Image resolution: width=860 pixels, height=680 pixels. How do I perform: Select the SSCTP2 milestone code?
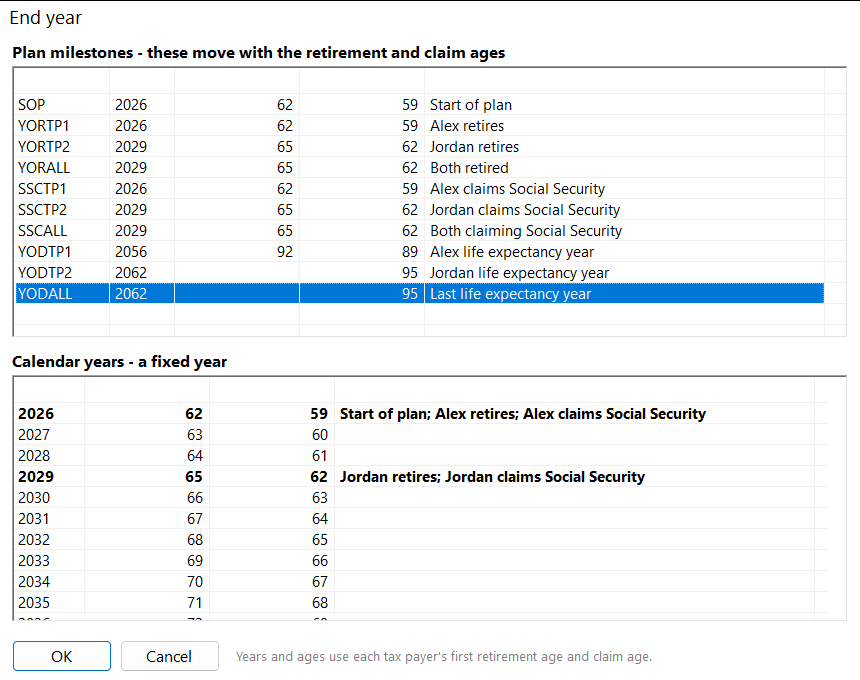pos(42,209)
